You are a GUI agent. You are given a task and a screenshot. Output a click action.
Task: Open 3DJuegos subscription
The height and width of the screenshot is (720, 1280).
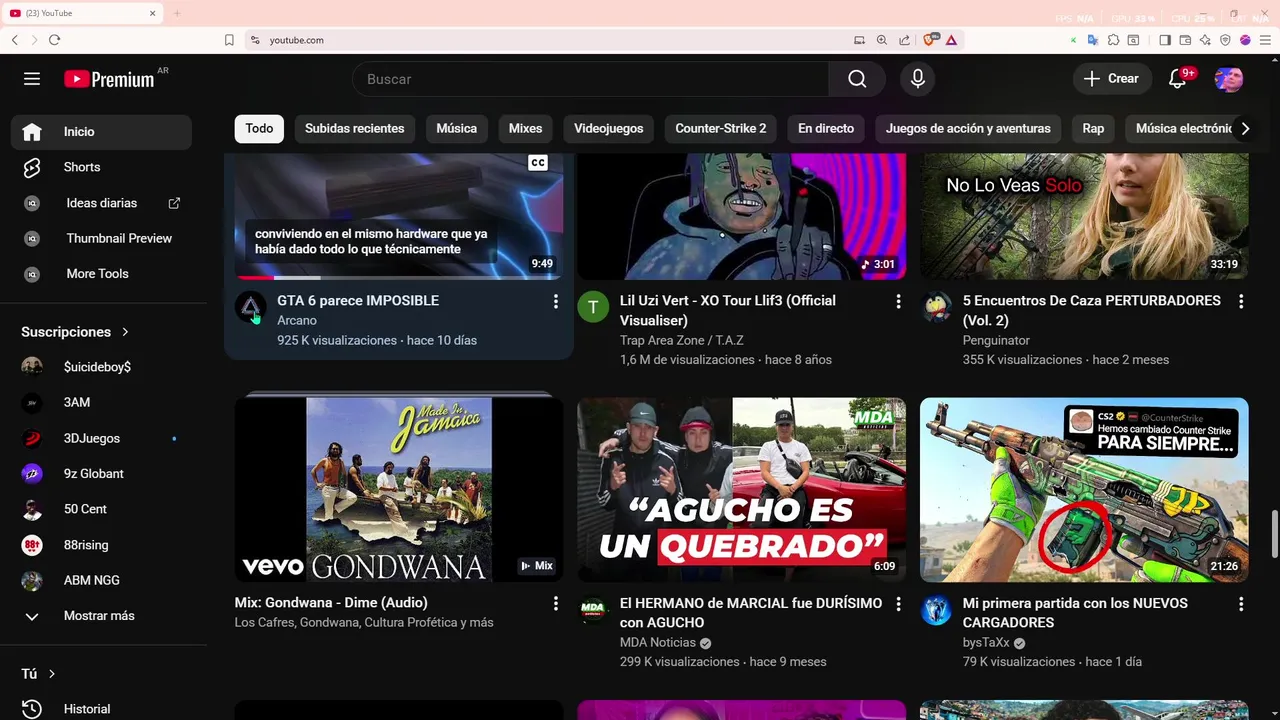pos(101,438)
